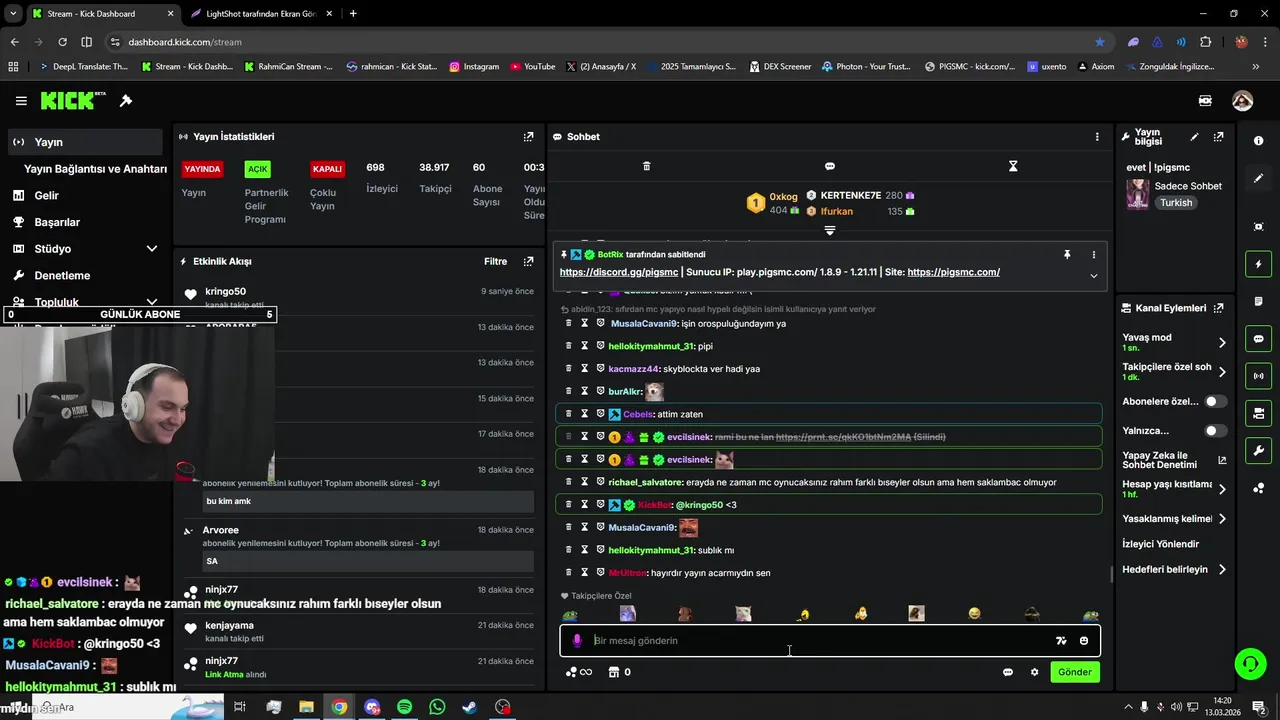Open Yasaklanmış kelimeler arrow
1280x720 pixels.
click(x=1222, y=519)
